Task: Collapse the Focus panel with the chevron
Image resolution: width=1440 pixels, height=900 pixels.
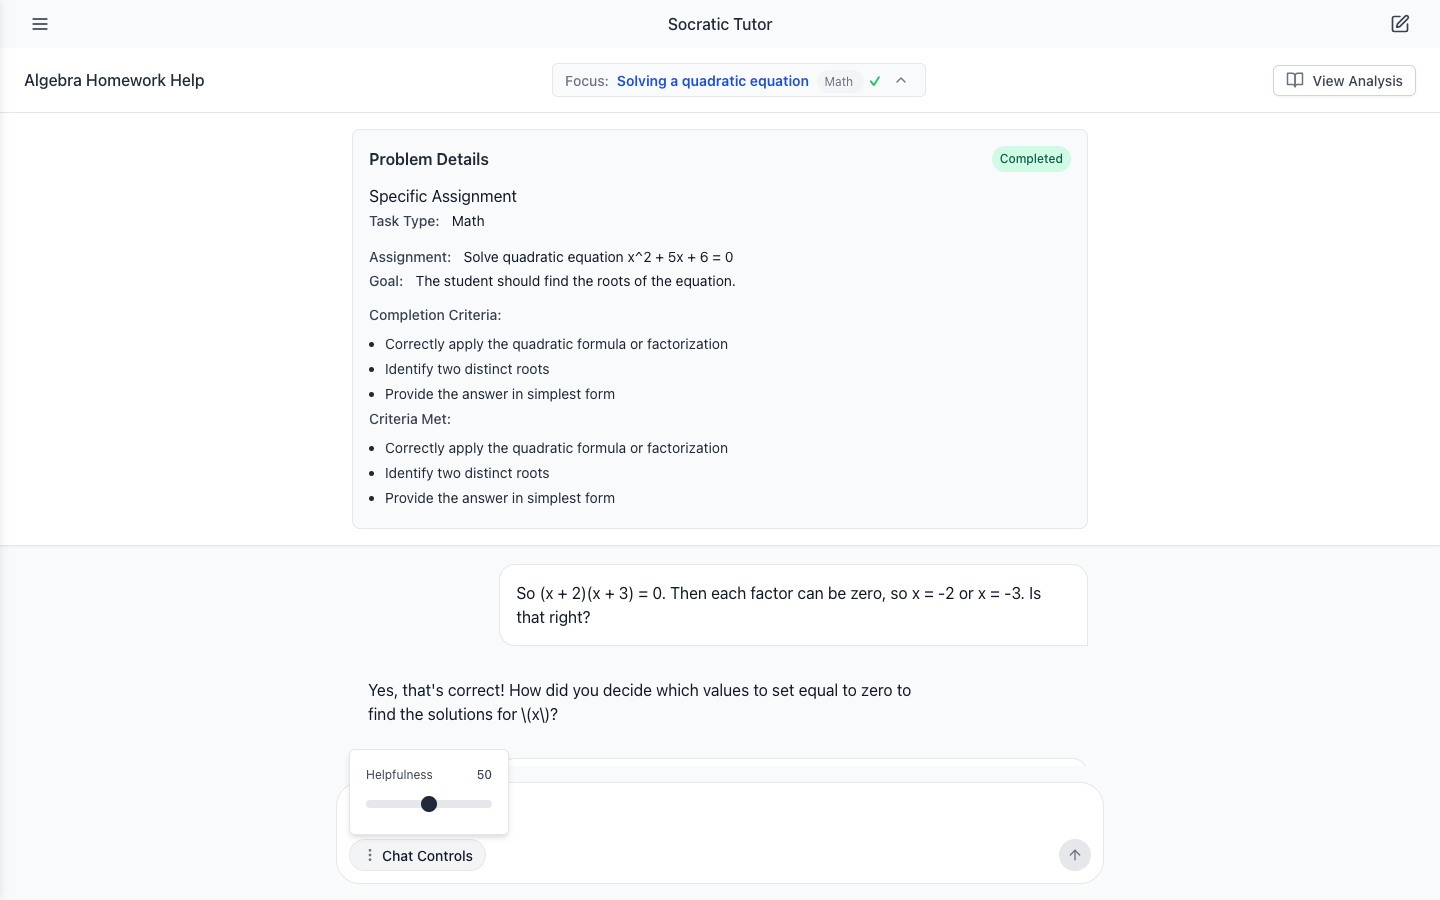Action: click(x=901, y=80)
